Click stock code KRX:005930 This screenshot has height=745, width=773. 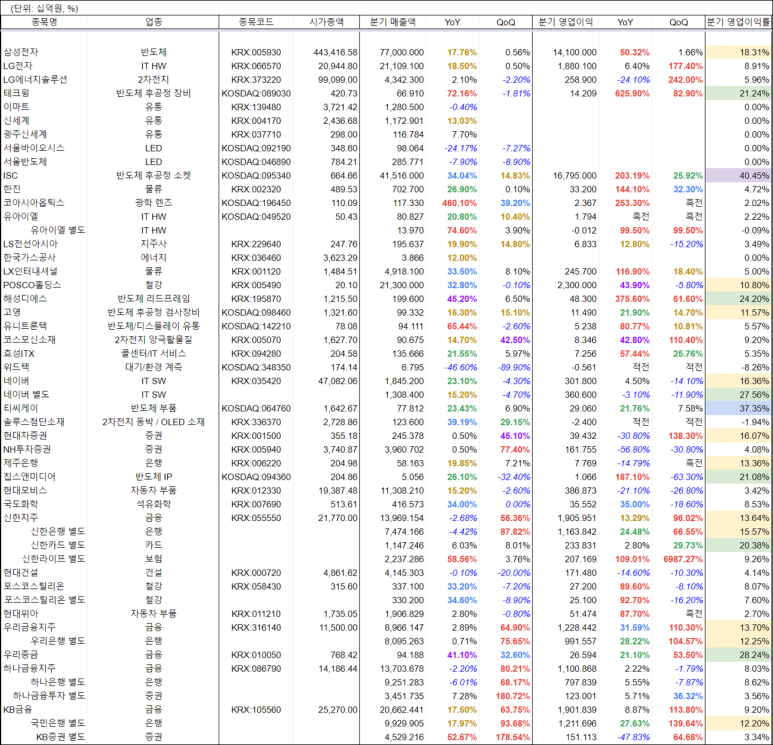pos(256,52)
